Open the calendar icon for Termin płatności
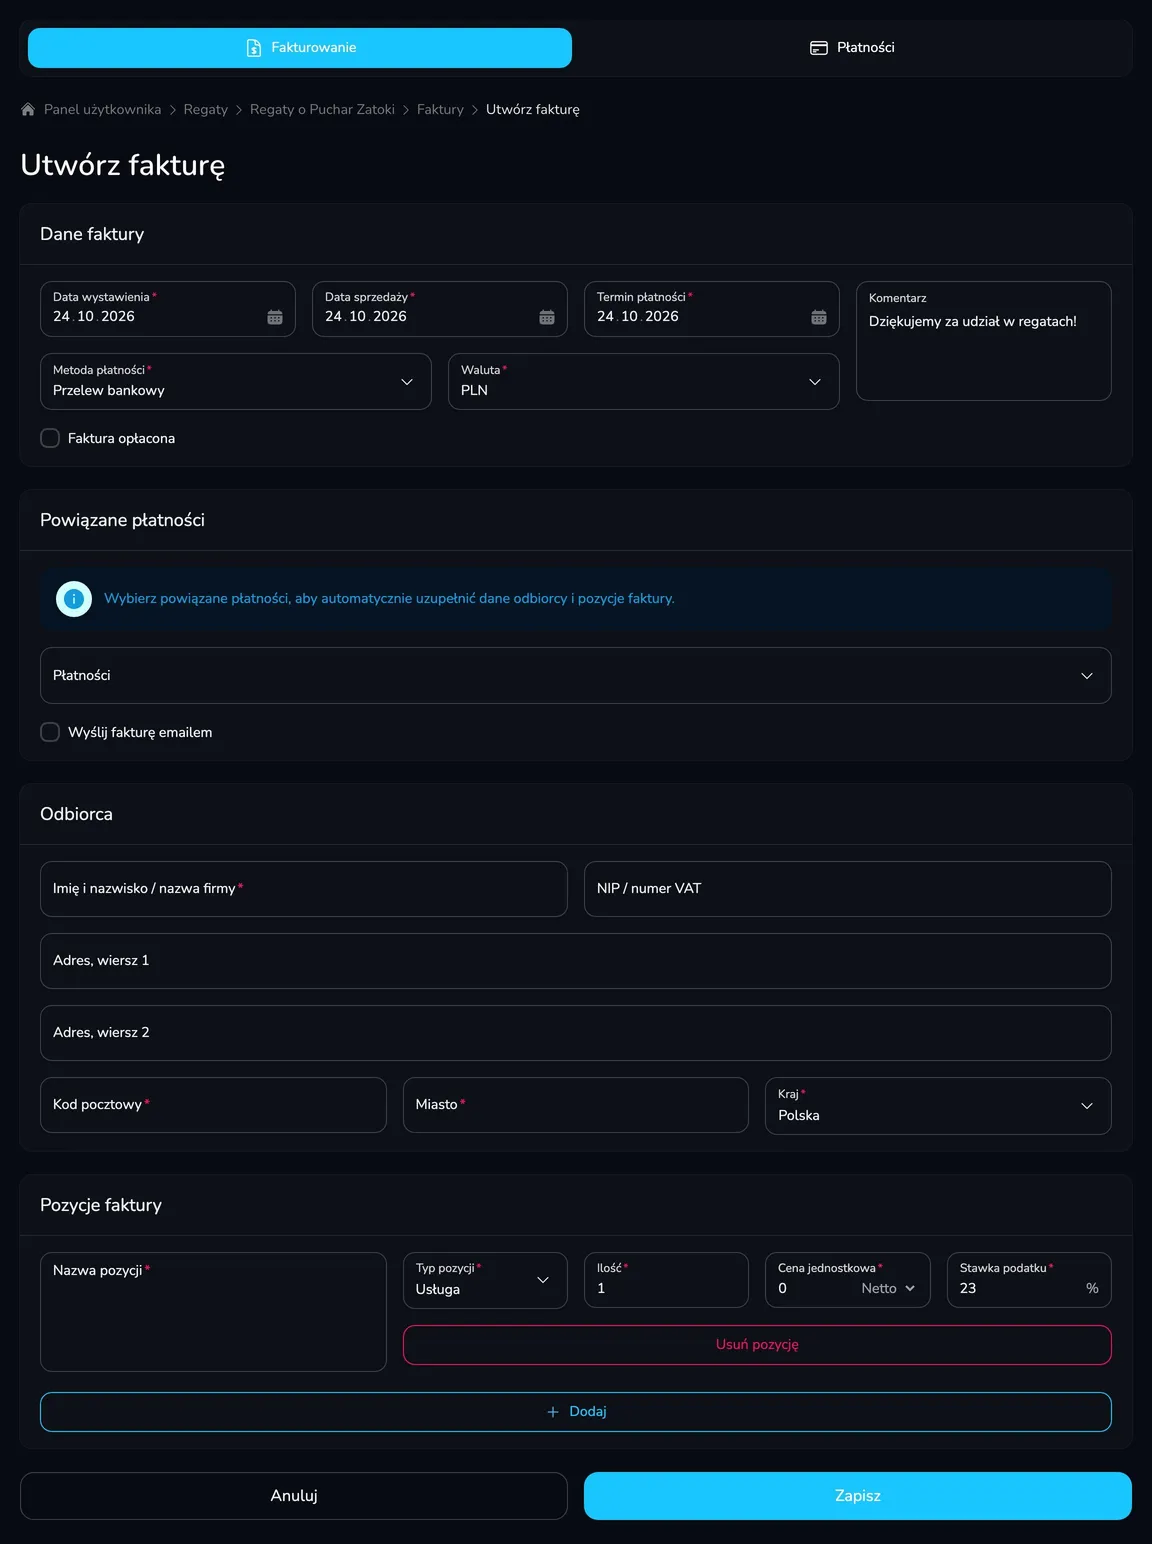Screen dimensions: 1152x1544 819,317
